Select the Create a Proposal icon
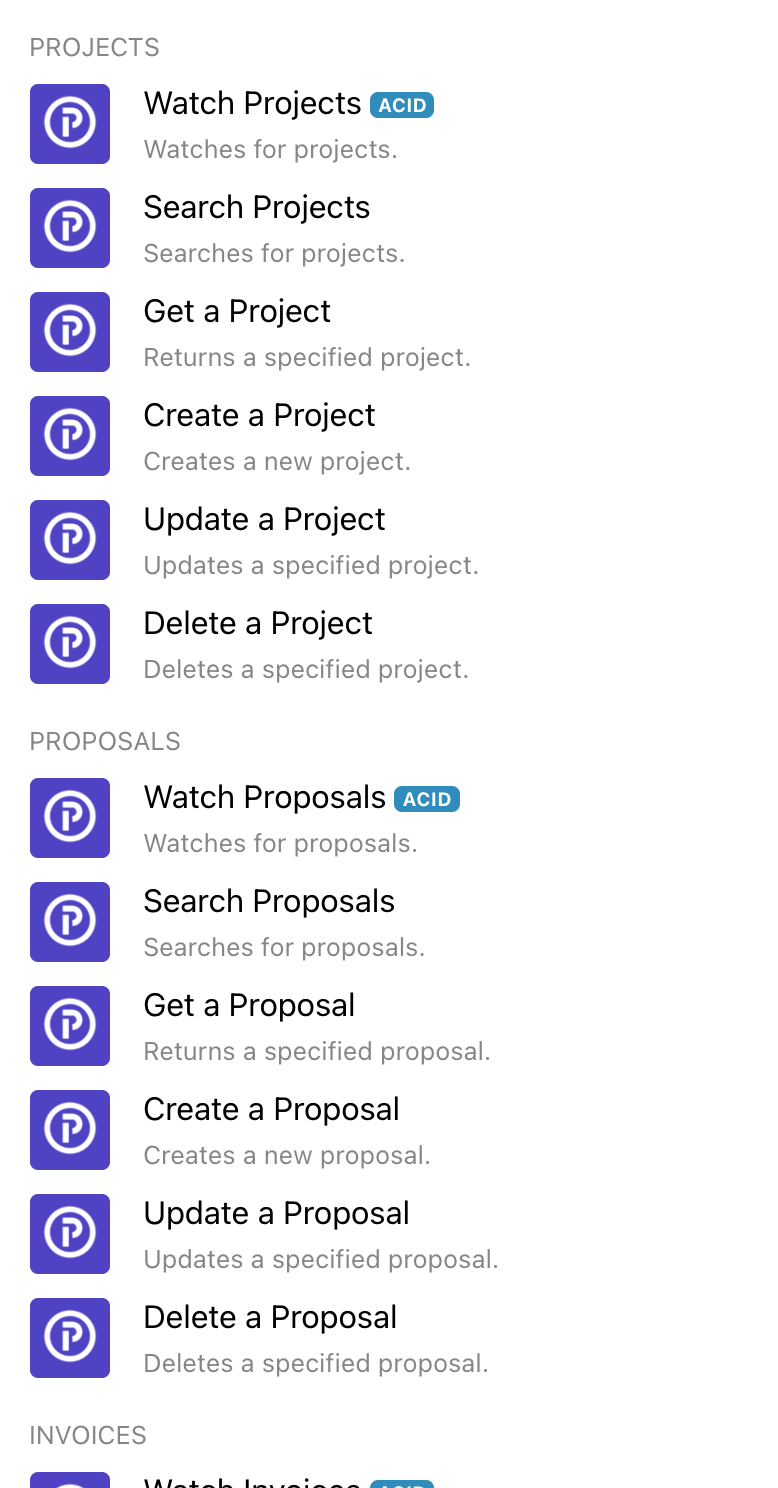The width and height of the screenshot is (778, 1488). [70, 1130]
